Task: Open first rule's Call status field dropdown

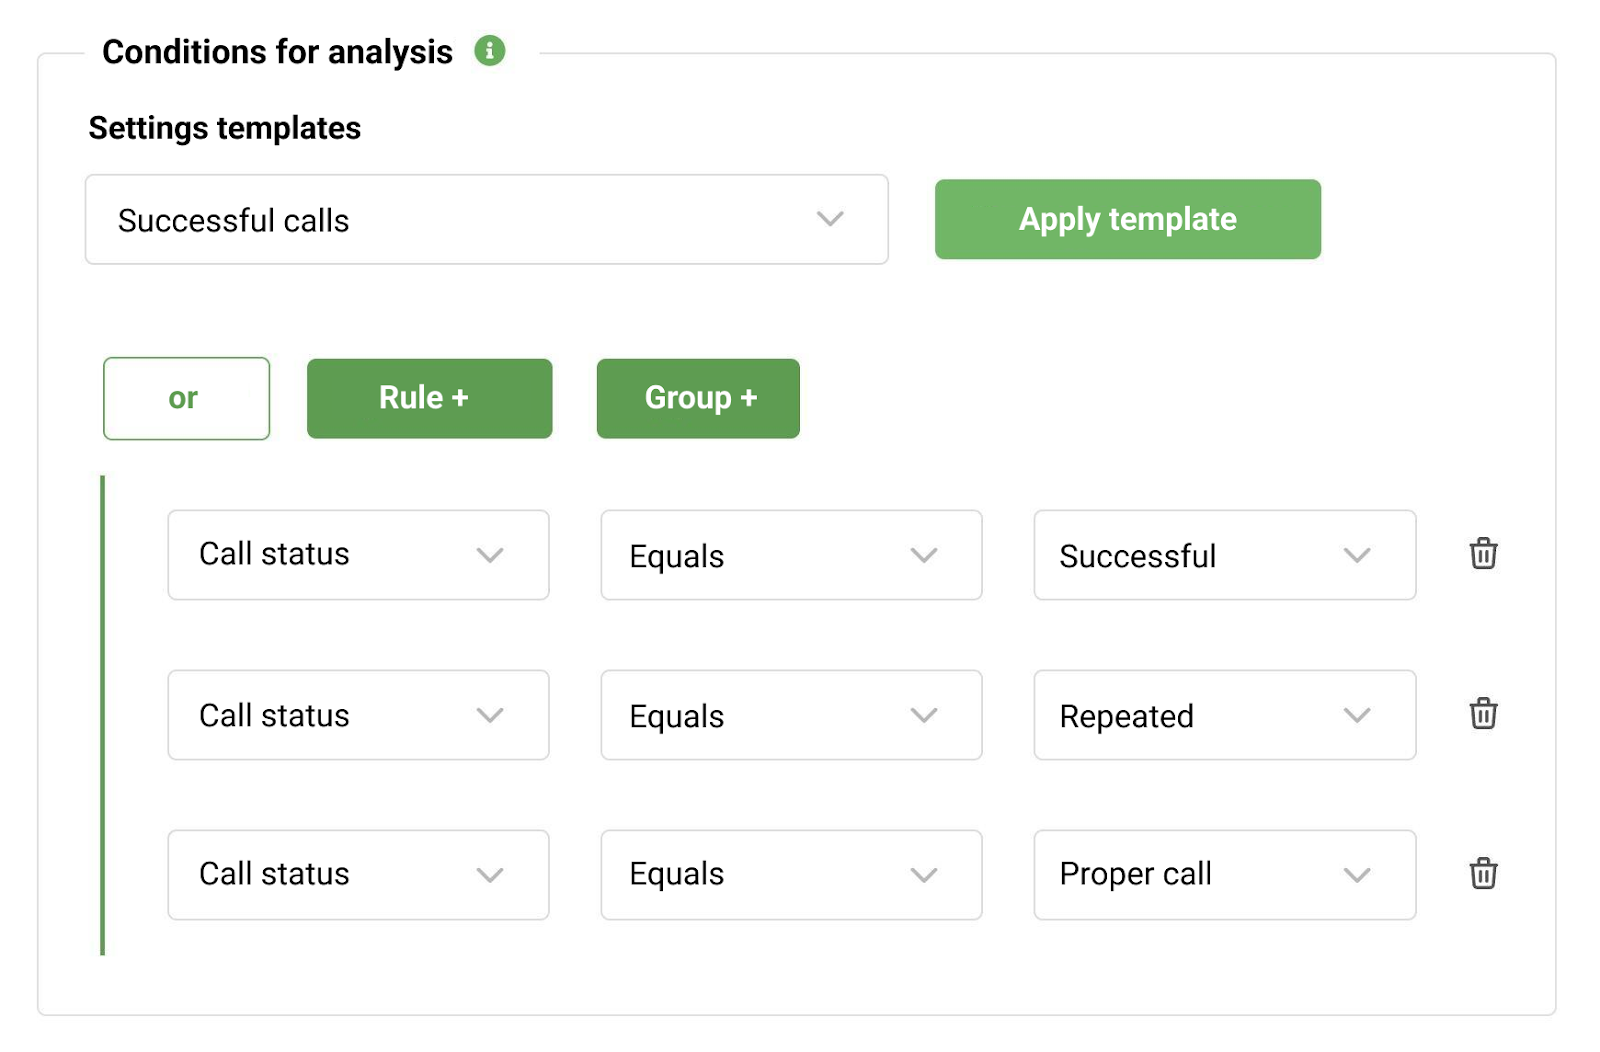Action: click(358, 555)
